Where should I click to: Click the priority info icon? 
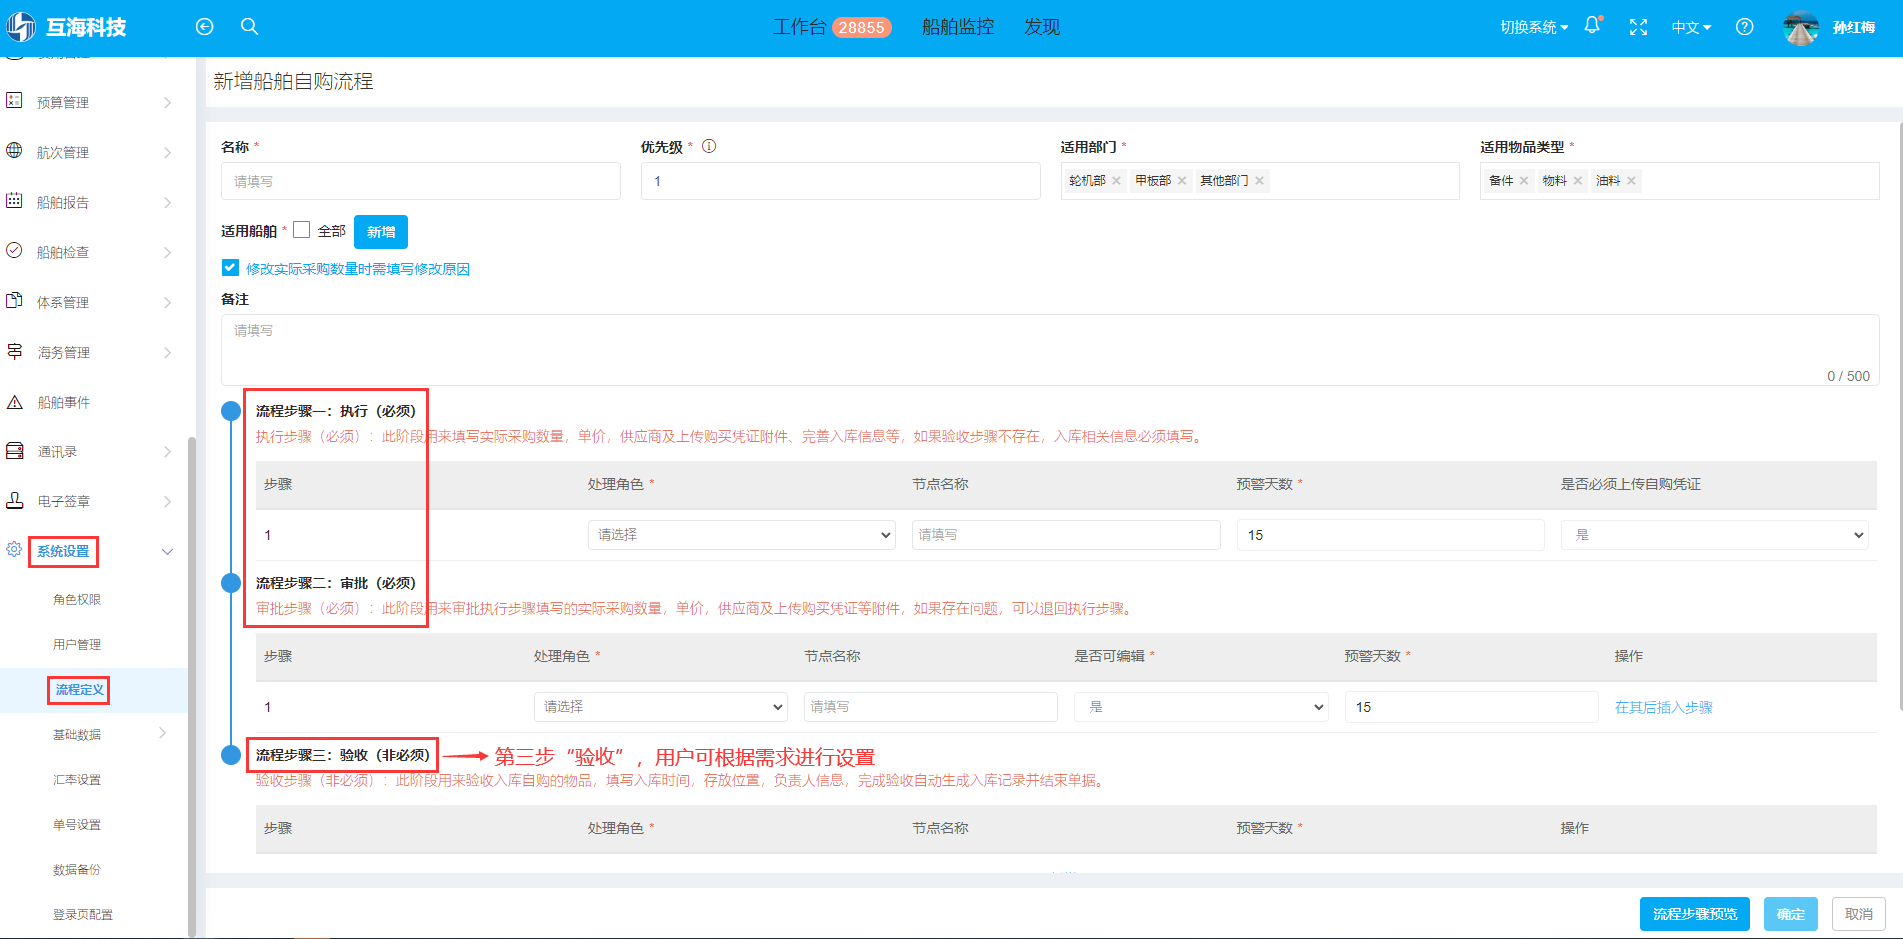pos(709,146)
